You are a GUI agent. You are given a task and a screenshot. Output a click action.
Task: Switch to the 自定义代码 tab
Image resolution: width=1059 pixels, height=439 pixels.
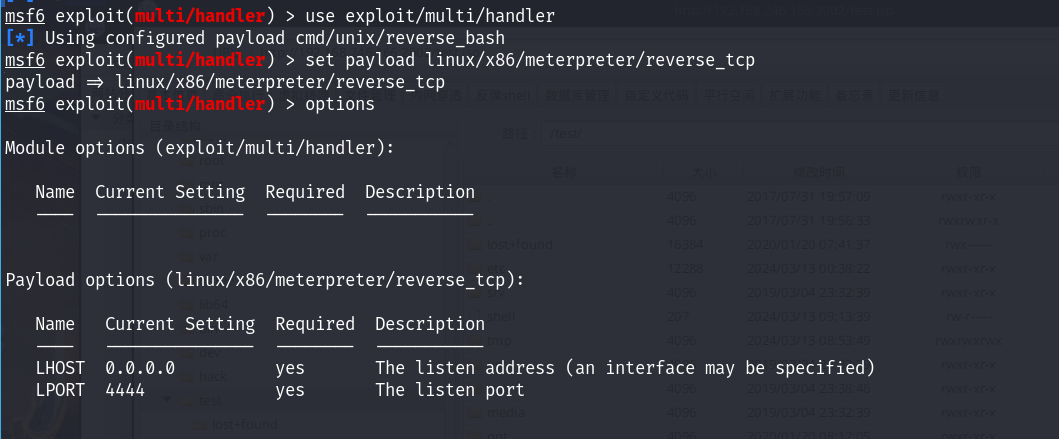point(656,96)
